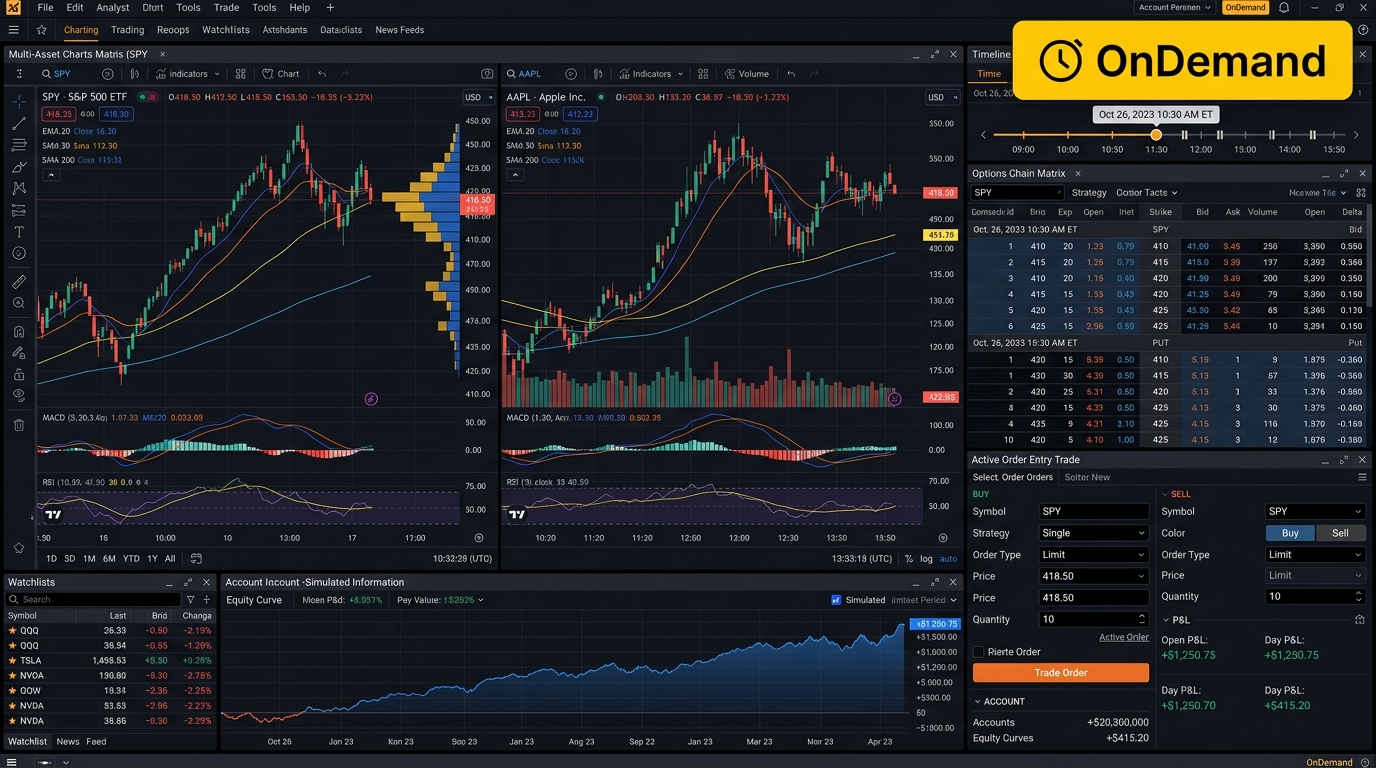This screenshot has height=768, width=1376.
Task: Open USD currency dropdown on SPY chart
Action: (478, 97)
